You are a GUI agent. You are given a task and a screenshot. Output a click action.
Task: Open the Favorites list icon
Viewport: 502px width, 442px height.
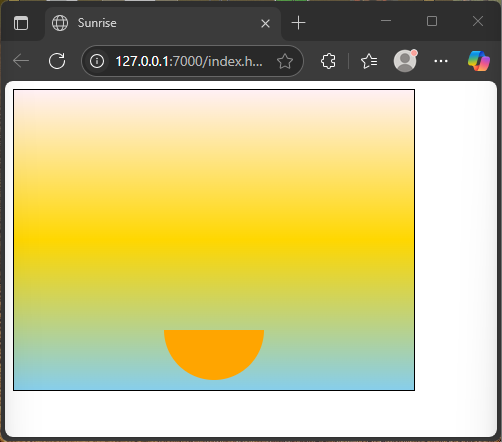pyautogui.click(x=369, y=61)
